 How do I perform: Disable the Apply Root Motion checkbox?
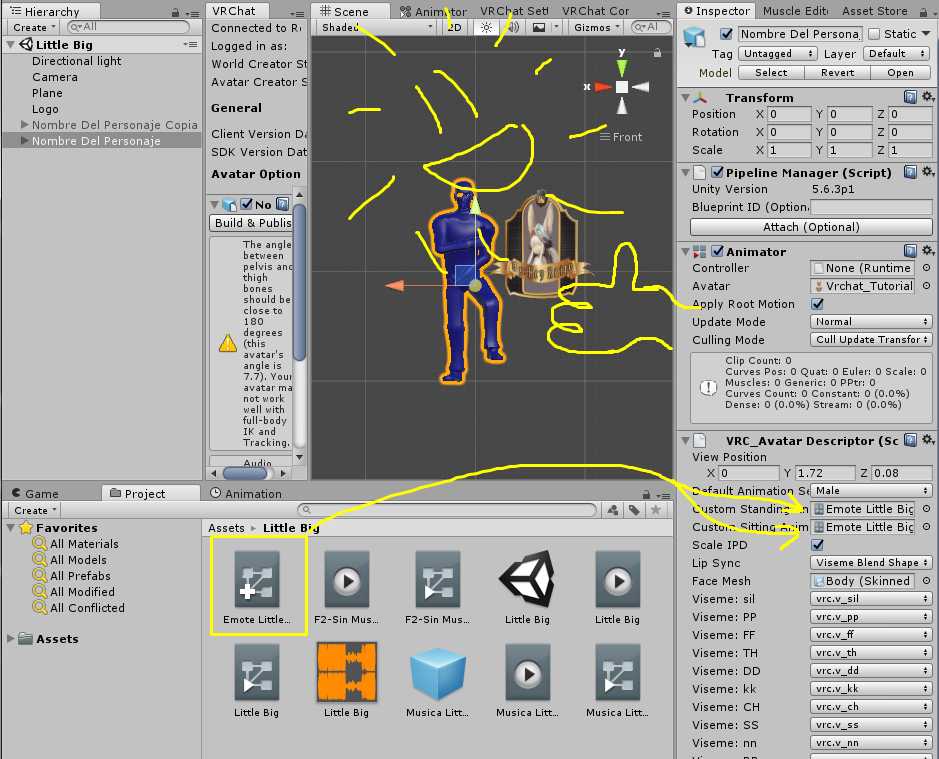click(x=818, y=304)
